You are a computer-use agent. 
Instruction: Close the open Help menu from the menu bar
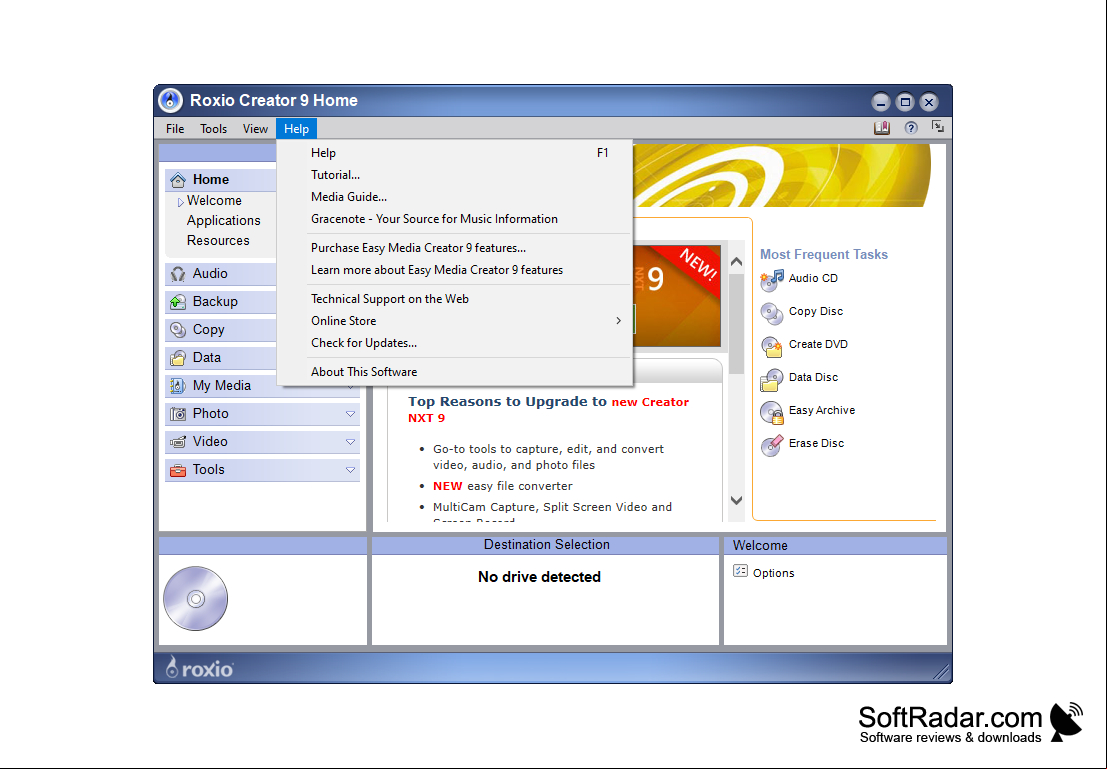tap(297, 129)
